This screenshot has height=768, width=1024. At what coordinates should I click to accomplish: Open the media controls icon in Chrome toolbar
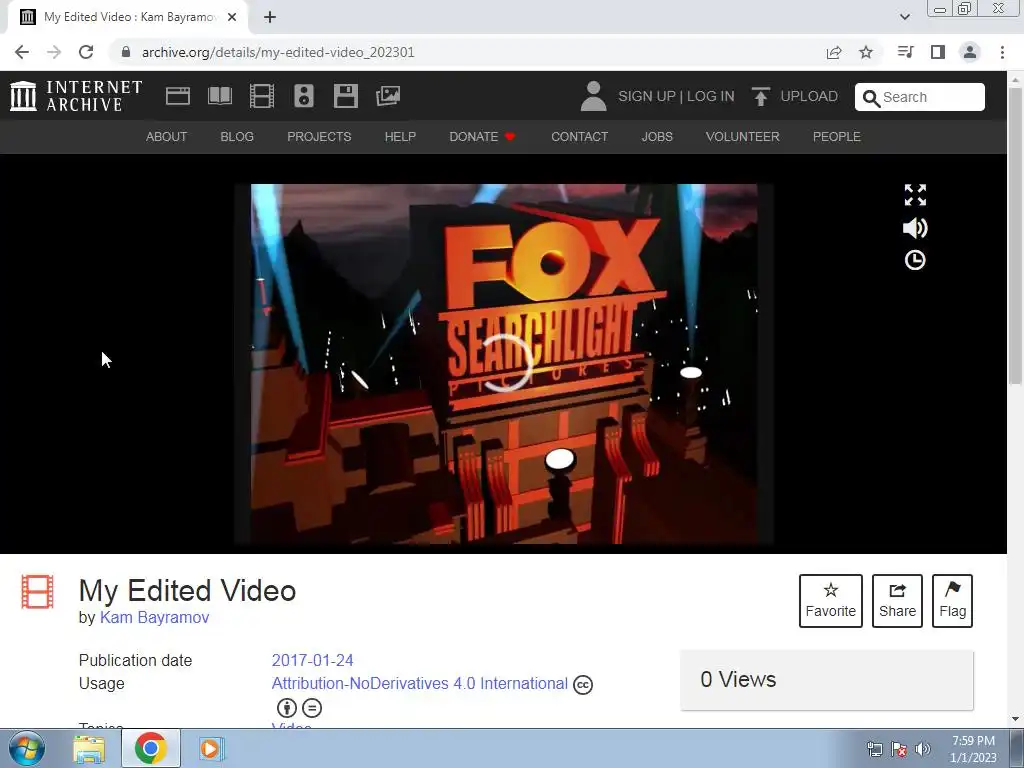click(905, 52)
